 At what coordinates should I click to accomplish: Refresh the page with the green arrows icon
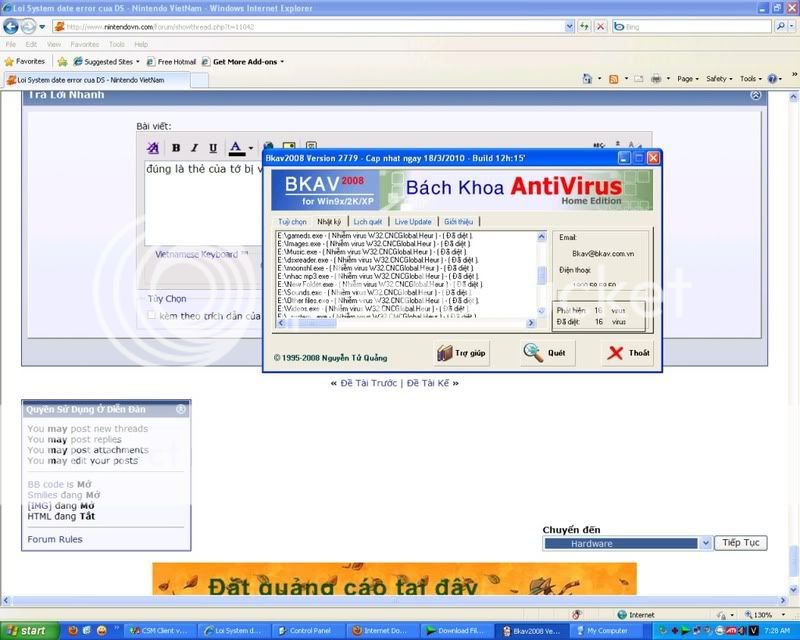click(x=584, y=27)
